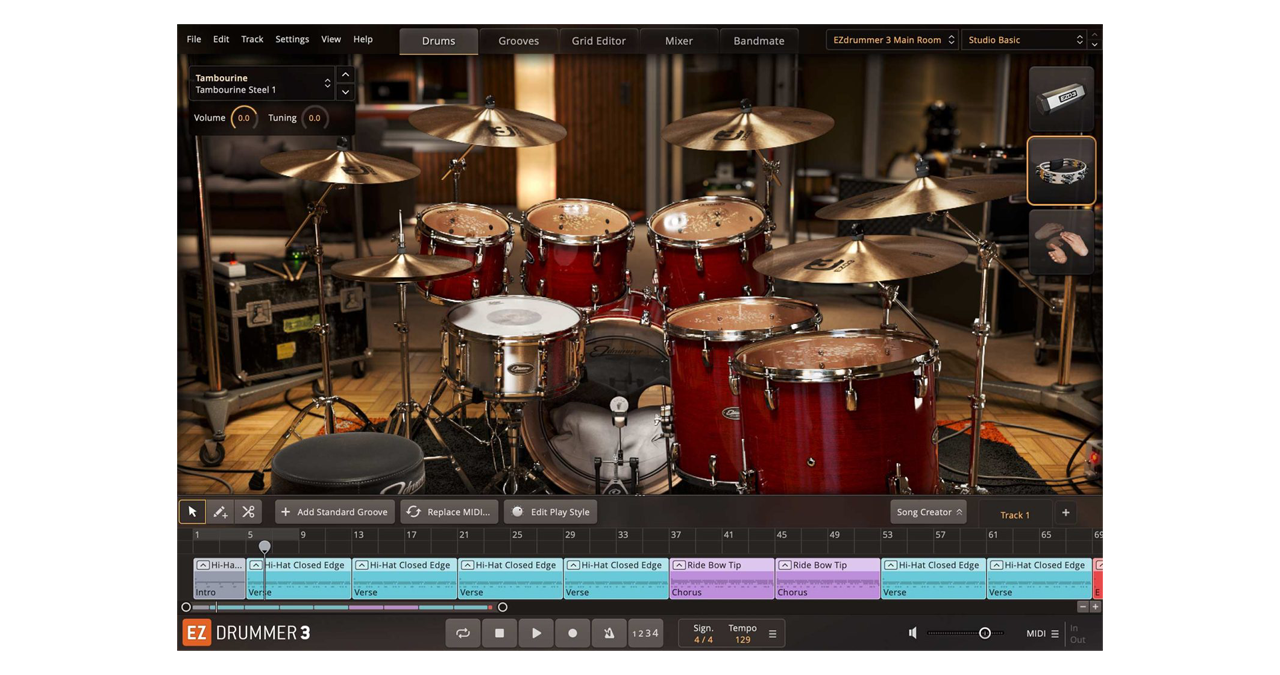Select the Intro song block
The width and height of the screenshot is (1280, 675).
219,579
